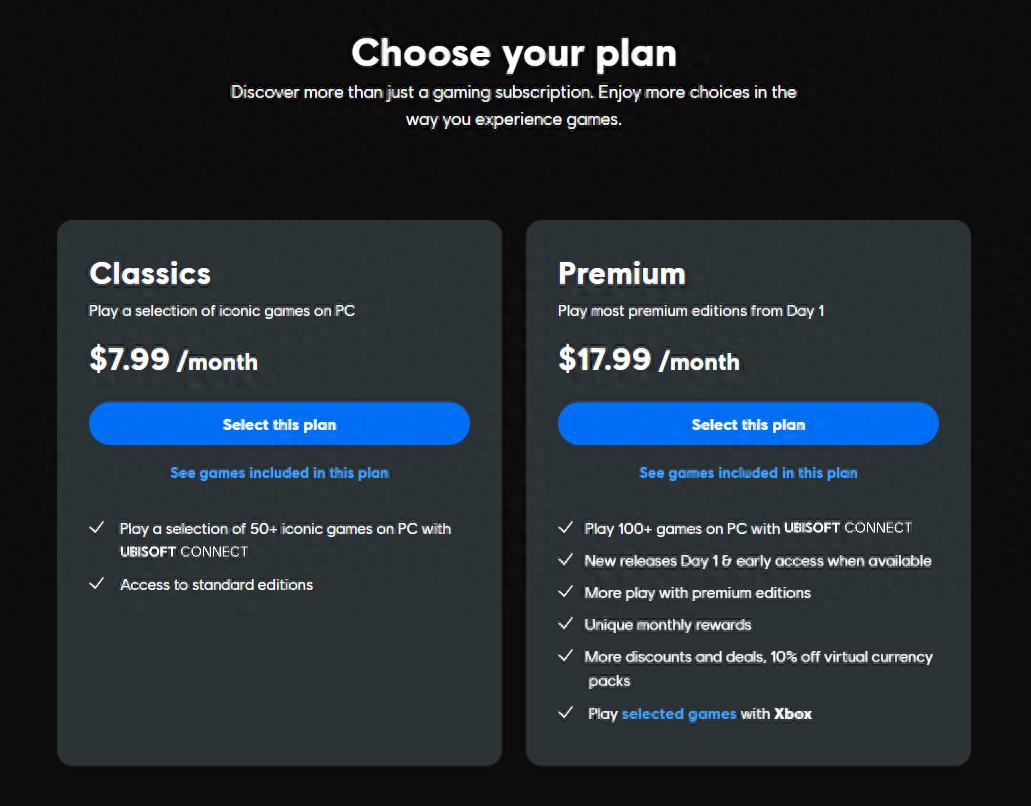Click the Classics plan heading

pyautogui.click(x=150, y=273)
